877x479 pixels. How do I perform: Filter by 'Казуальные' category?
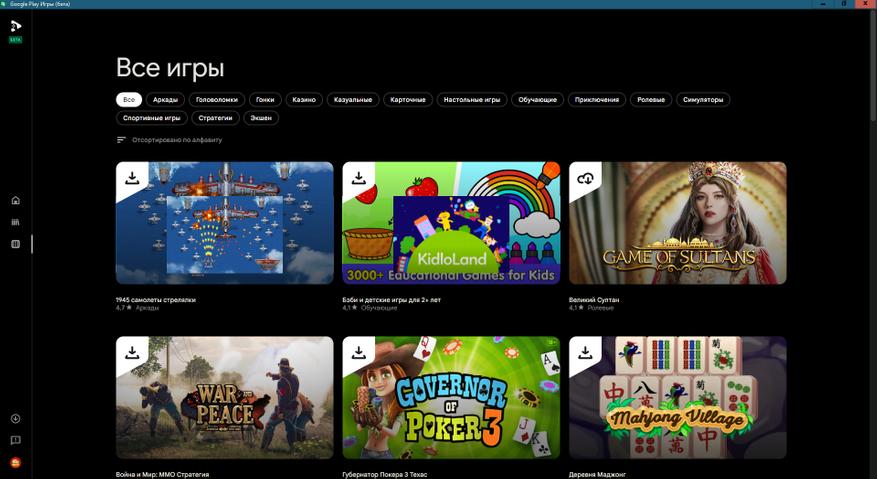[353, 100]
